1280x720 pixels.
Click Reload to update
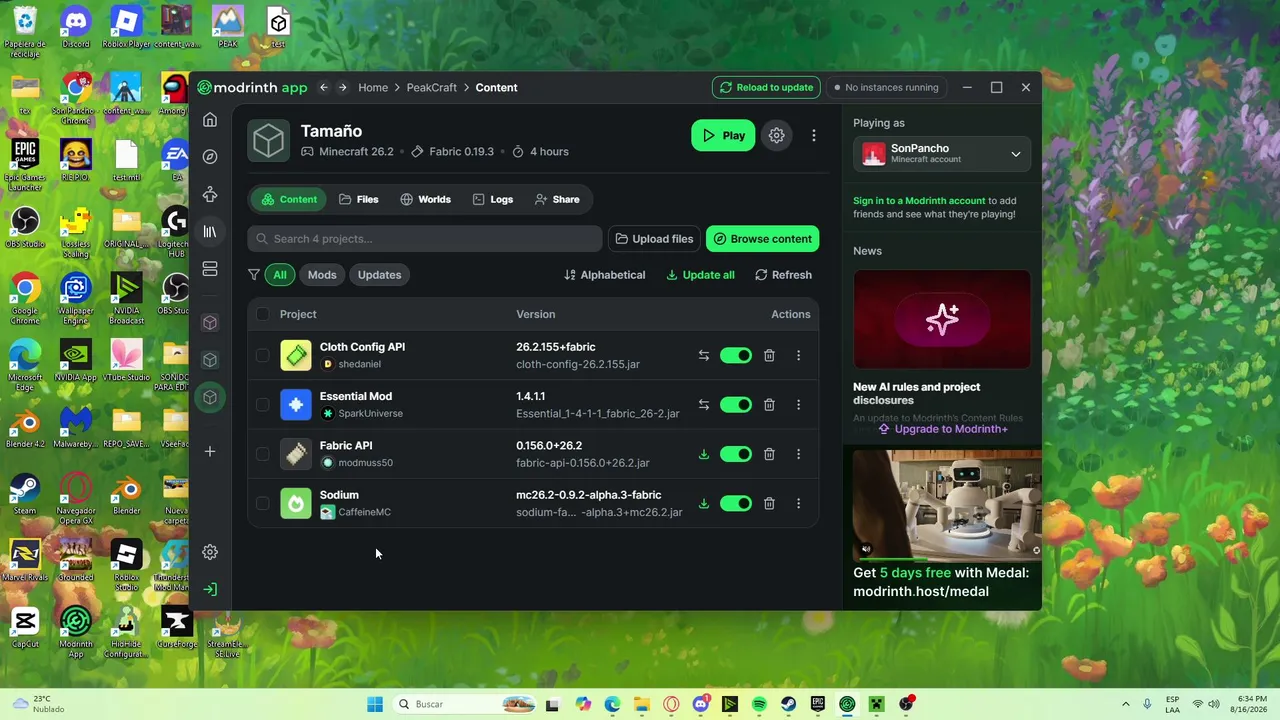[x=766, y=87]
